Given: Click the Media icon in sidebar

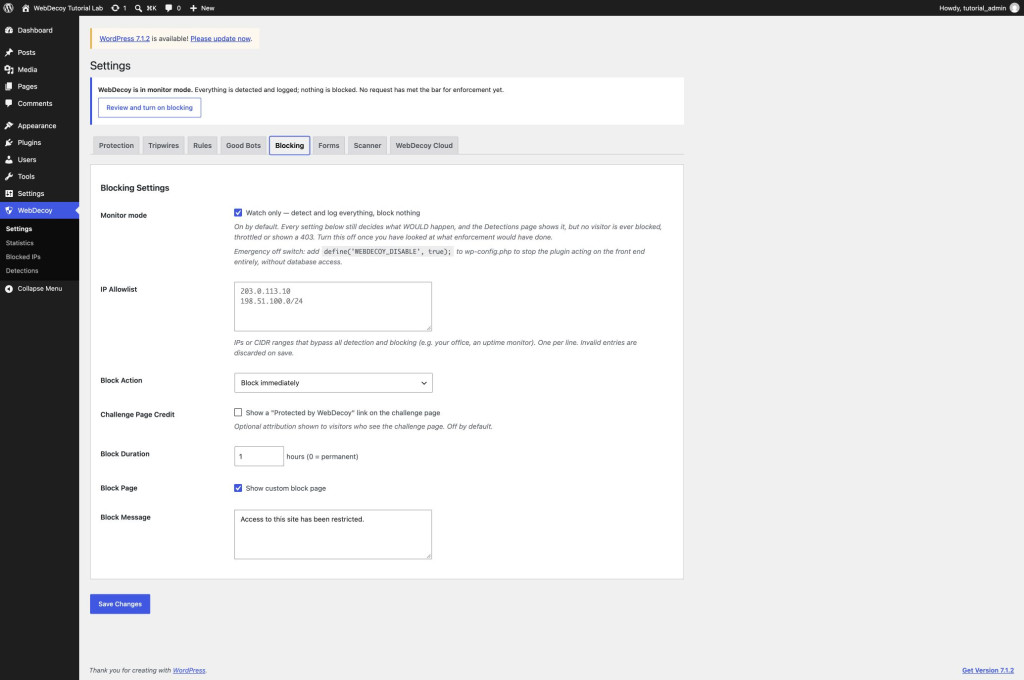Looking at the screenshot, I should [x=9, y=69].
